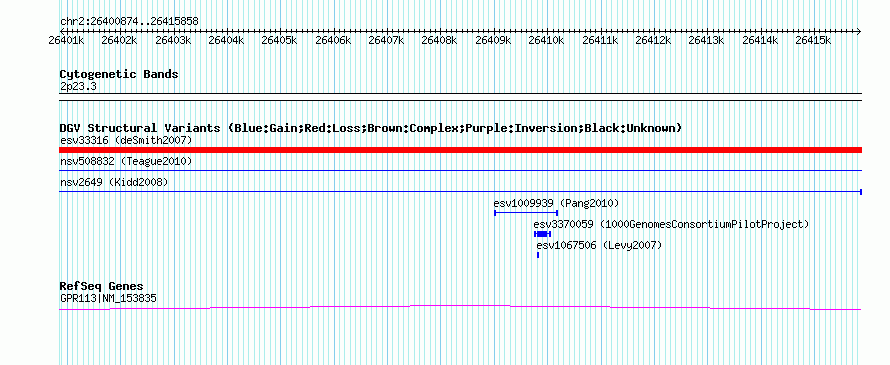Select the Cytogenetic Bands track title
The width and height of the screenshot is (890, 365).
click(119, 74)
